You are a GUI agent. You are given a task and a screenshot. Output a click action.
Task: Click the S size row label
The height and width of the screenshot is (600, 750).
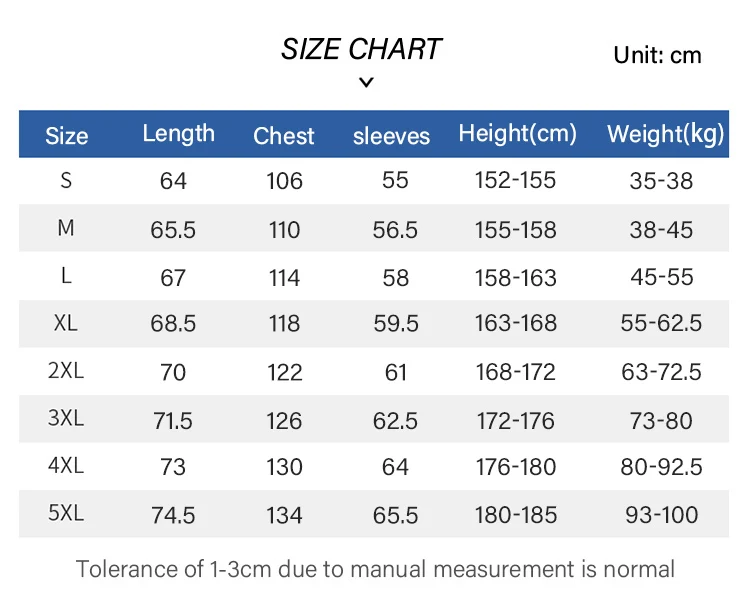tap(66, 181)
